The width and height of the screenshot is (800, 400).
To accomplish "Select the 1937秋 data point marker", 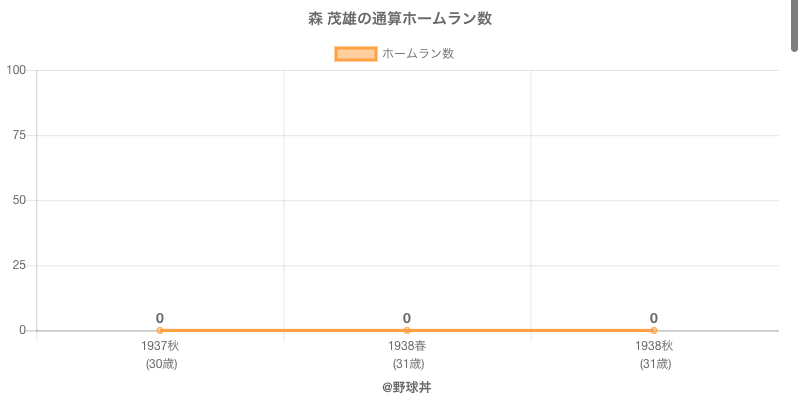I will 160,330.
